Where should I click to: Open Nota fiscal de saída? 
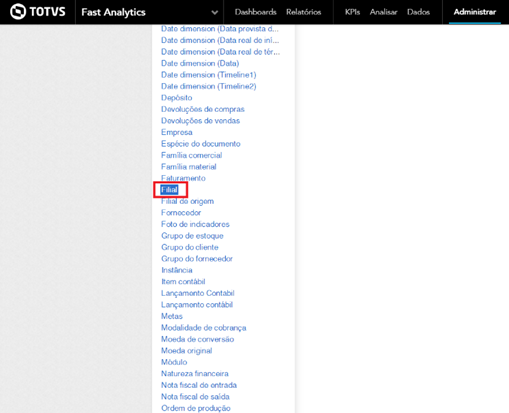pos(195,397)
